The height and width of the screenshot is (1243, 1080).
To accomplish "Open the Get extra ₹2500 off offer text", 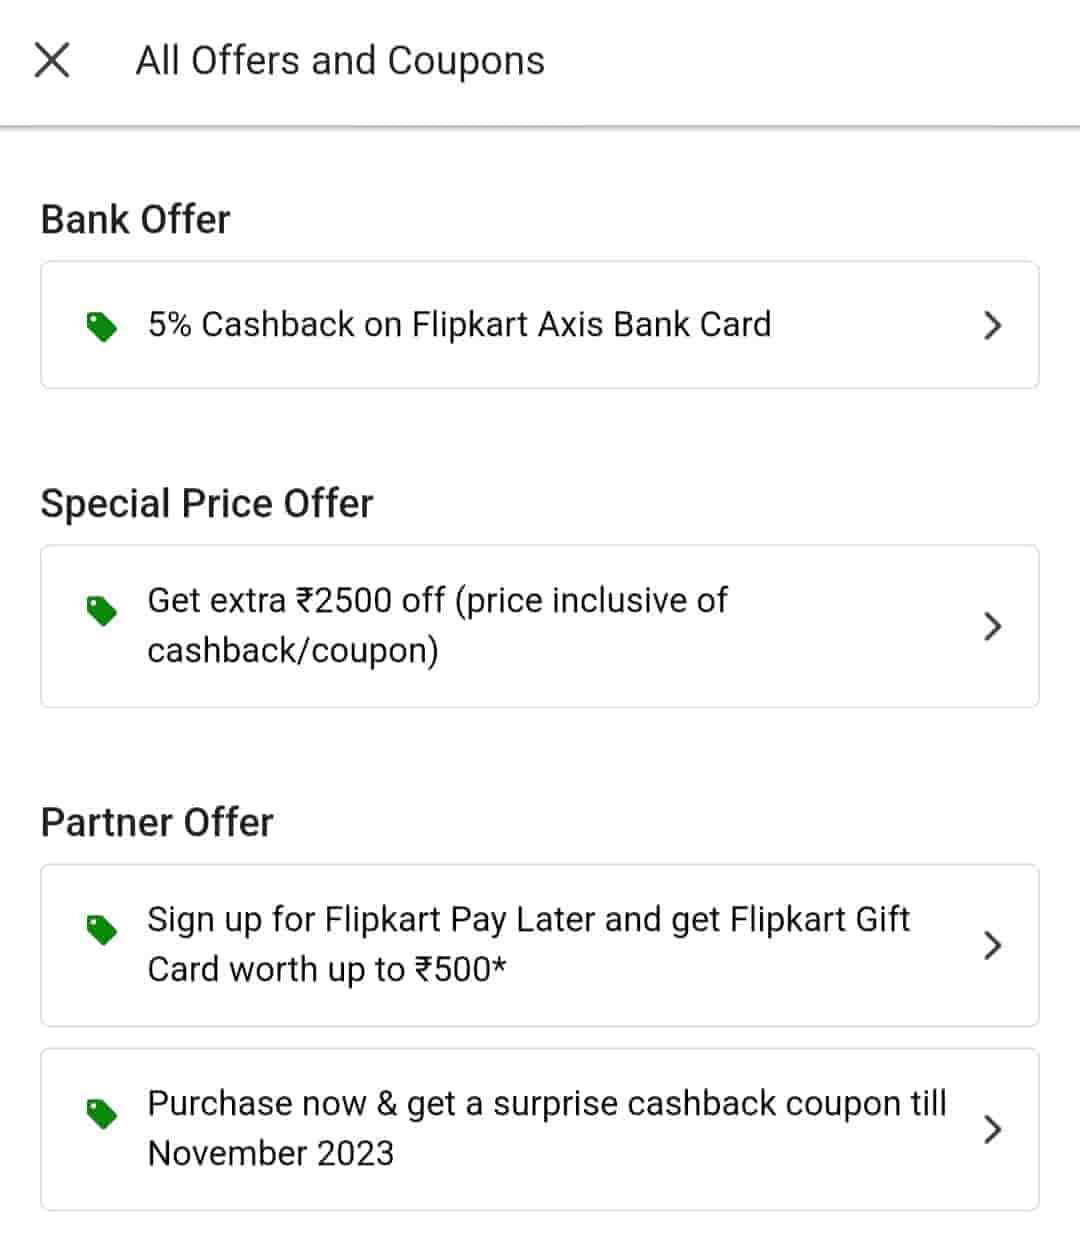I will pos(437,601).
